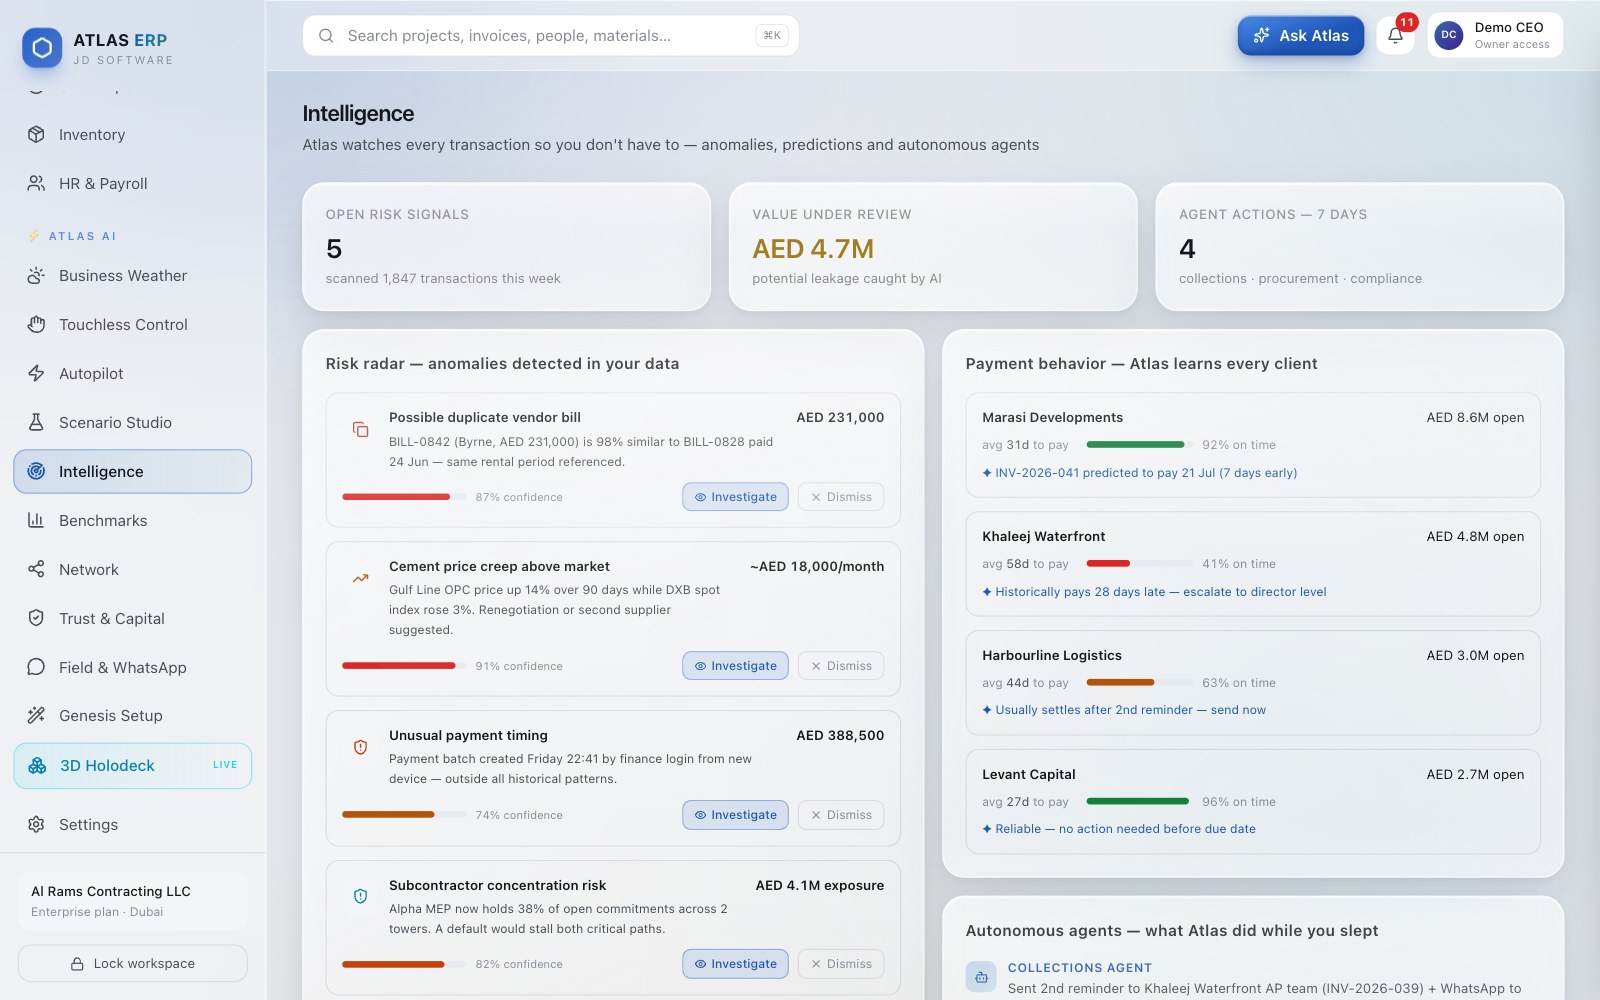Open the Demo CEO account menu

(x=1496, y=36)
